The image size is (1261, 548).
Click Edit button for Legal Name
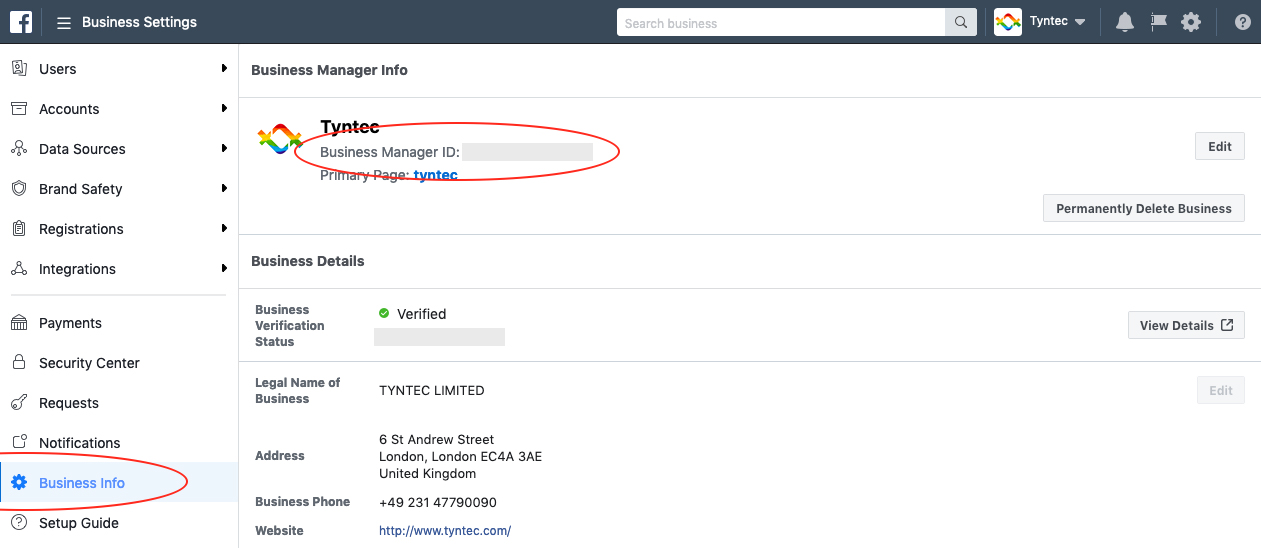pyautogui.click(x=1221, y=390)
